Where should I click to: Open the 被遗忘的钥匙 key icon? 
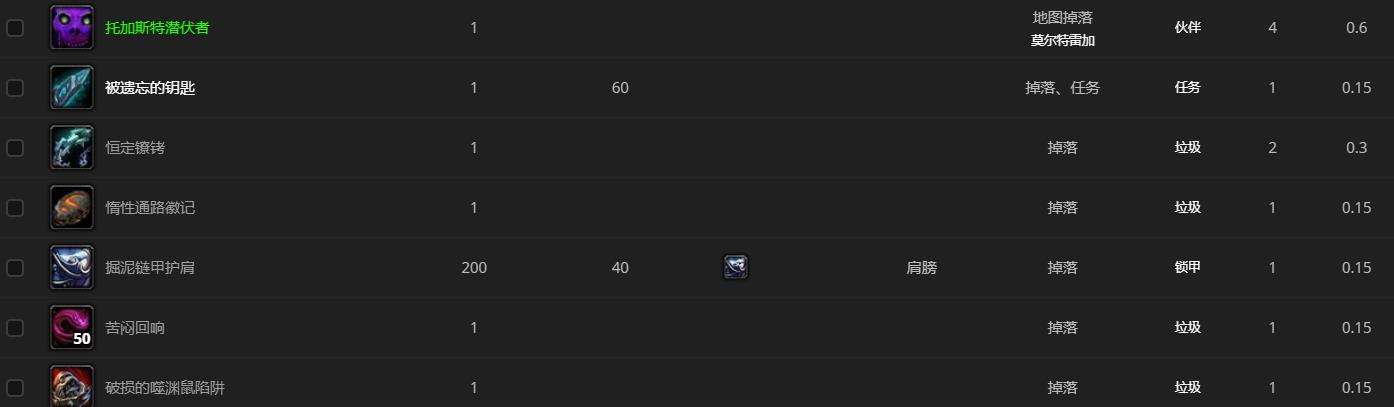pos(72,88)
